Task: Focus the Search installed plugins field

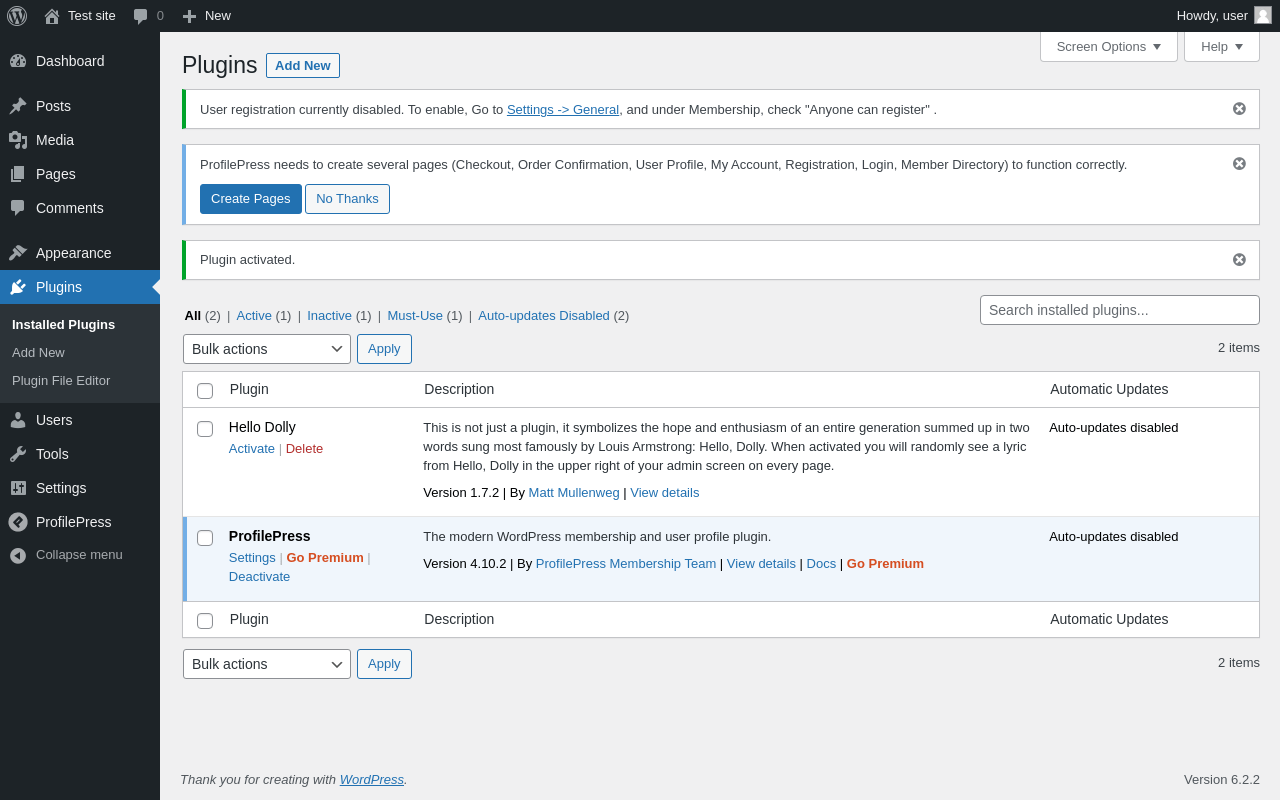Action: pyautogui.click(x=1119, y=310)
